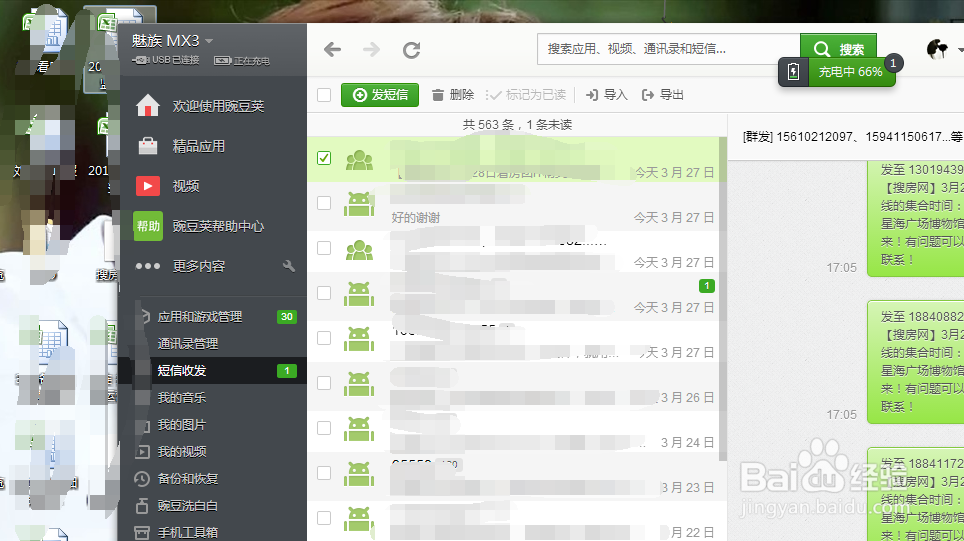This screenshot has width=964, height=541.
Task: Click 标记为已读 button
Action: point(526,95)
